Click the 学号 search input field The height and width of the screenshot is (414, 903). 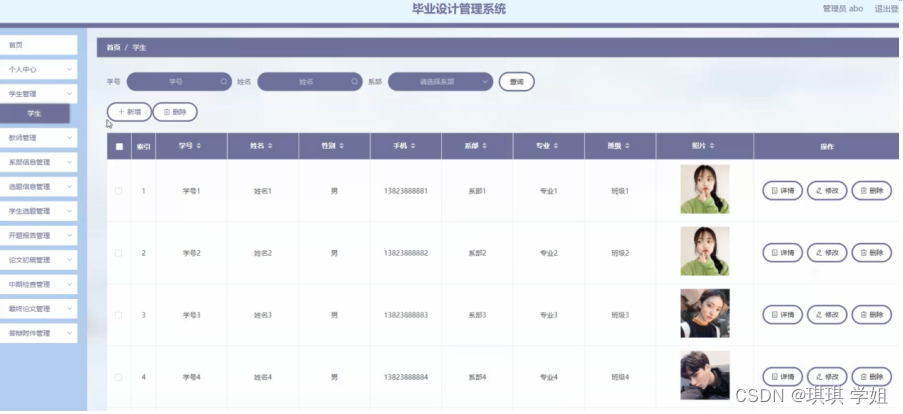[x=179, y=82]
